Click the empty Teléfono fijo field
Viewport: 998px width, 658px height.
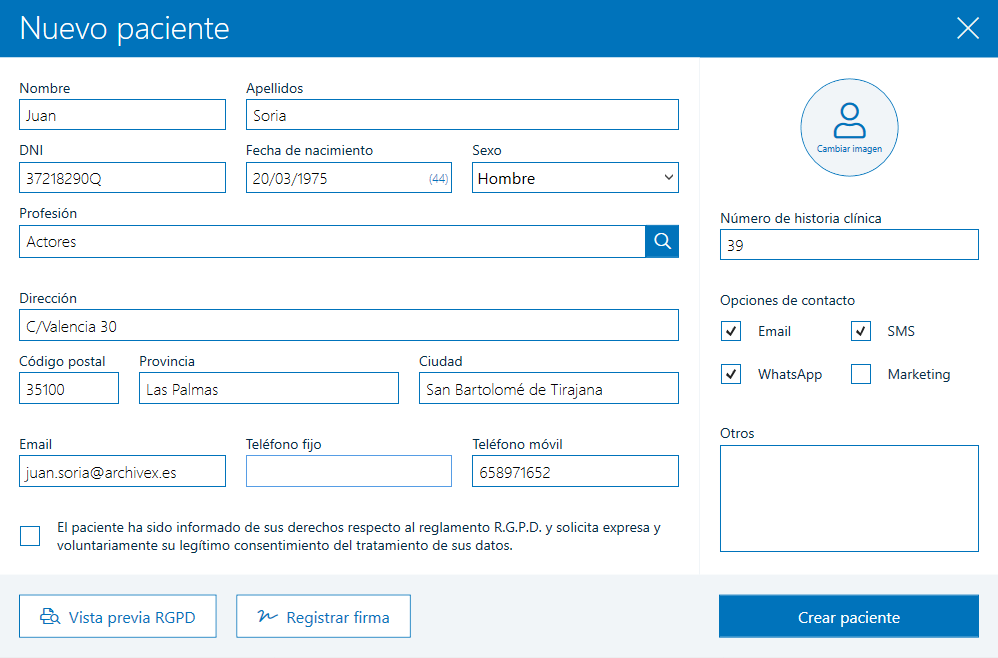coord(348,470)
